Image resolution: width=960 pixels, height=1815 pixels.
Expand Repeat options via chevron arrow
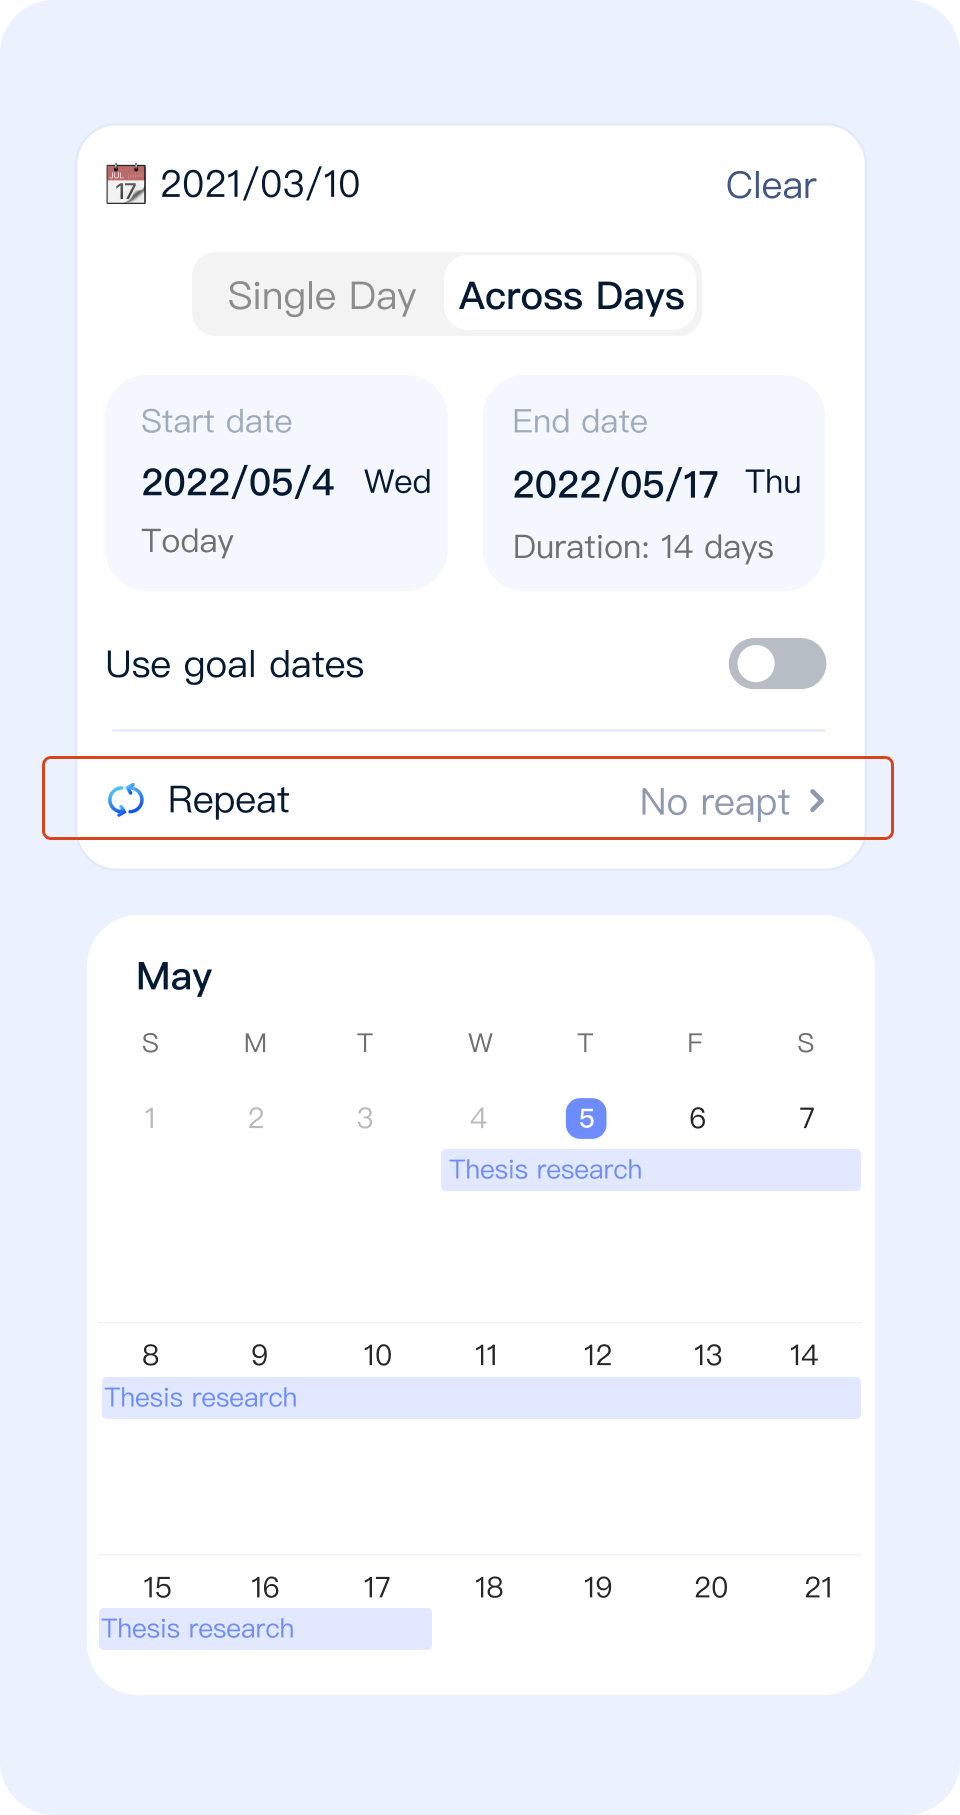pyautogui.click(x=817, y=800)
